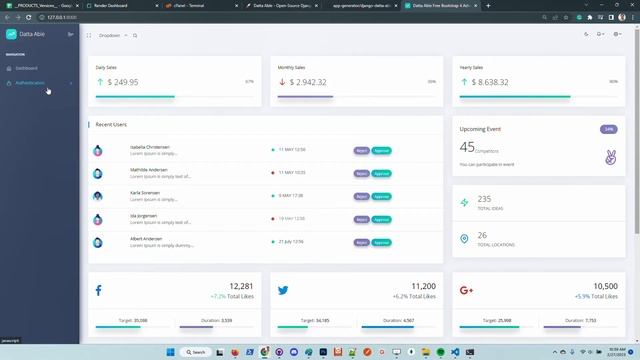Open Visual Studio Code from the taskbar

[x=455, y=352]
